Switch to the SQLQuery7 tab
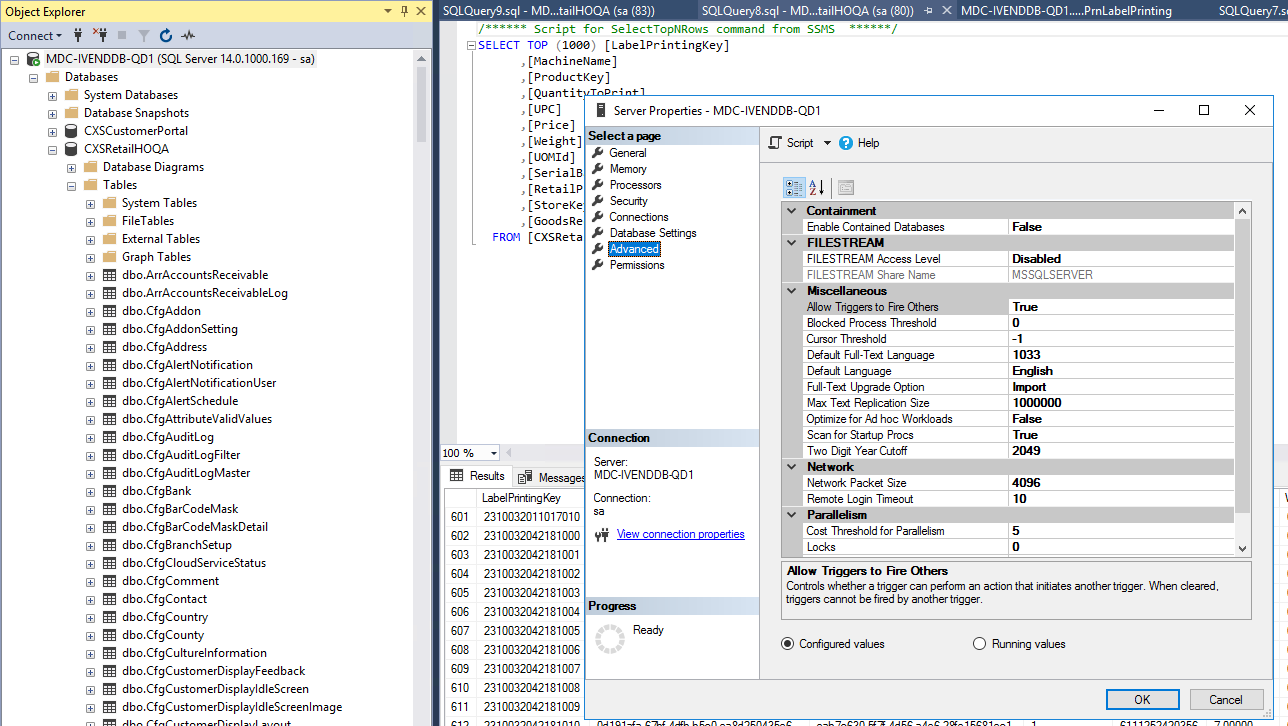This screenshot has width=1288, height=726. pos(1253,11)
